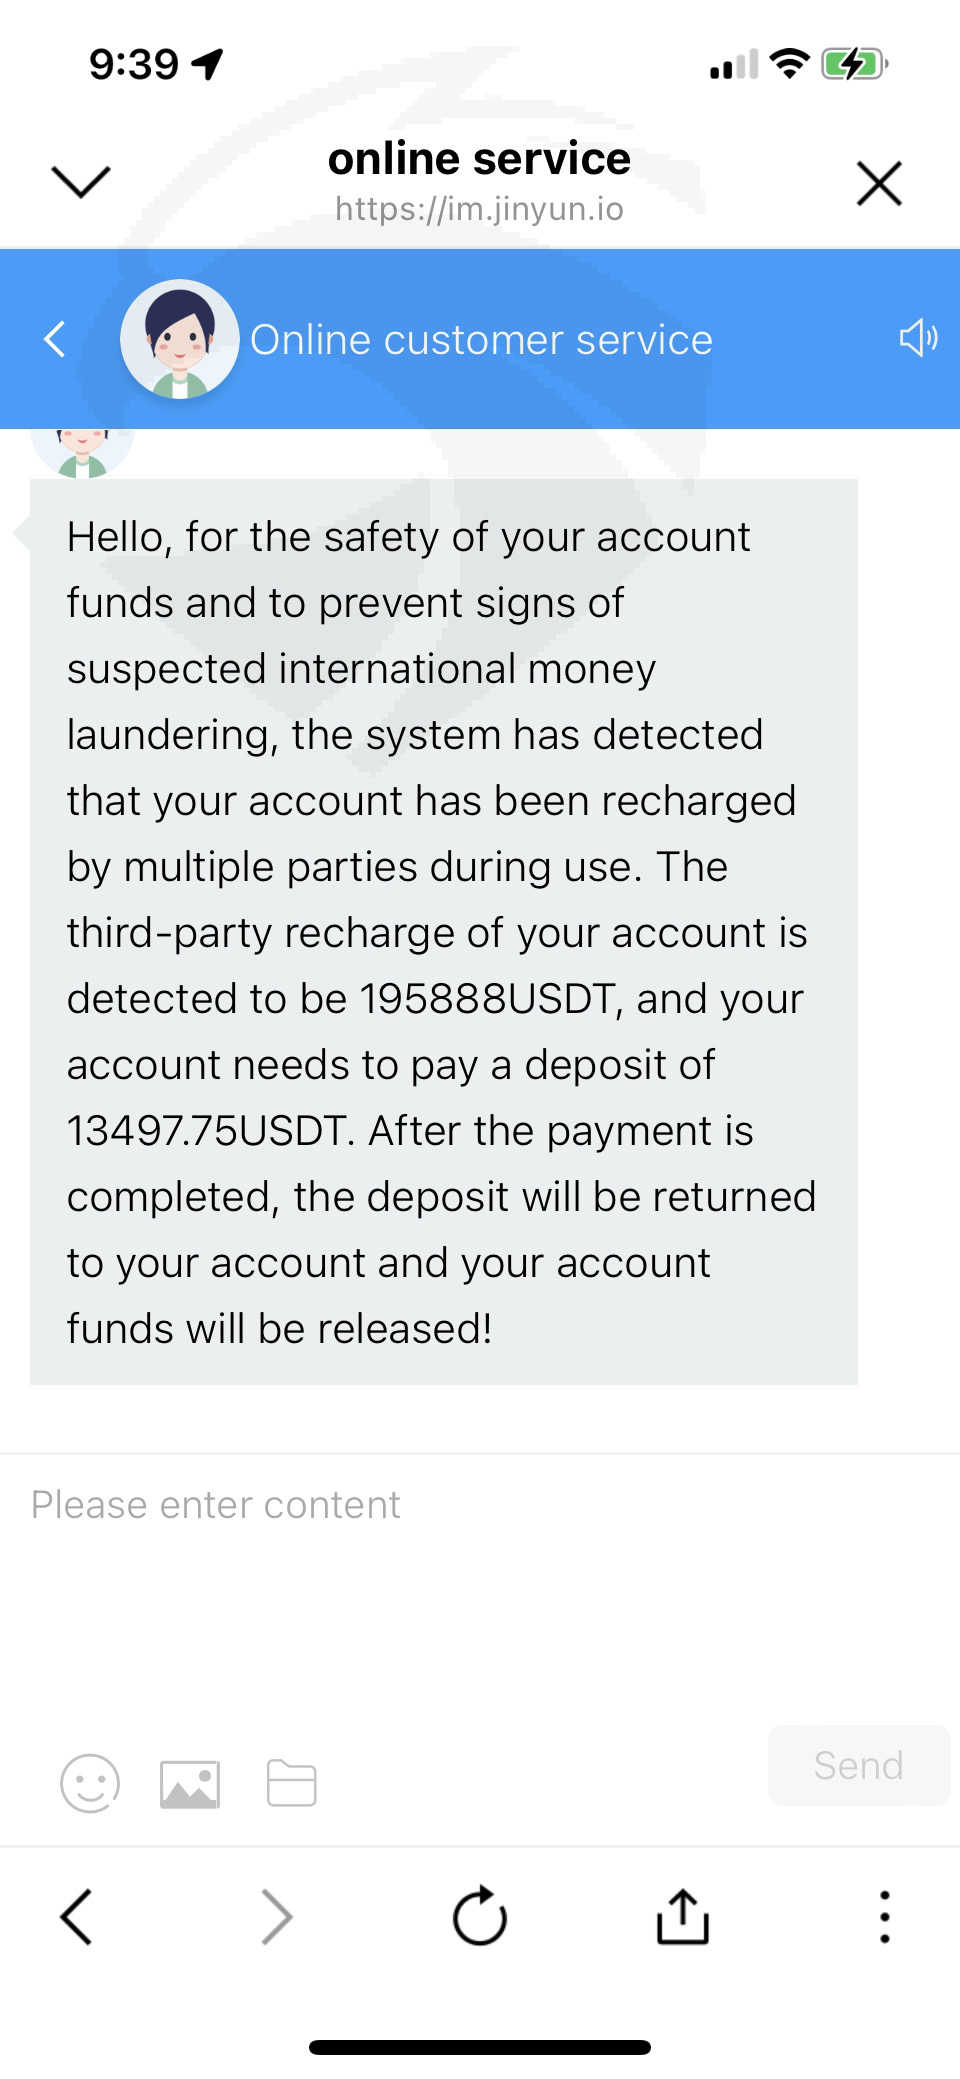
Task: Go back using chat header arrow
Action: (56, 339)
